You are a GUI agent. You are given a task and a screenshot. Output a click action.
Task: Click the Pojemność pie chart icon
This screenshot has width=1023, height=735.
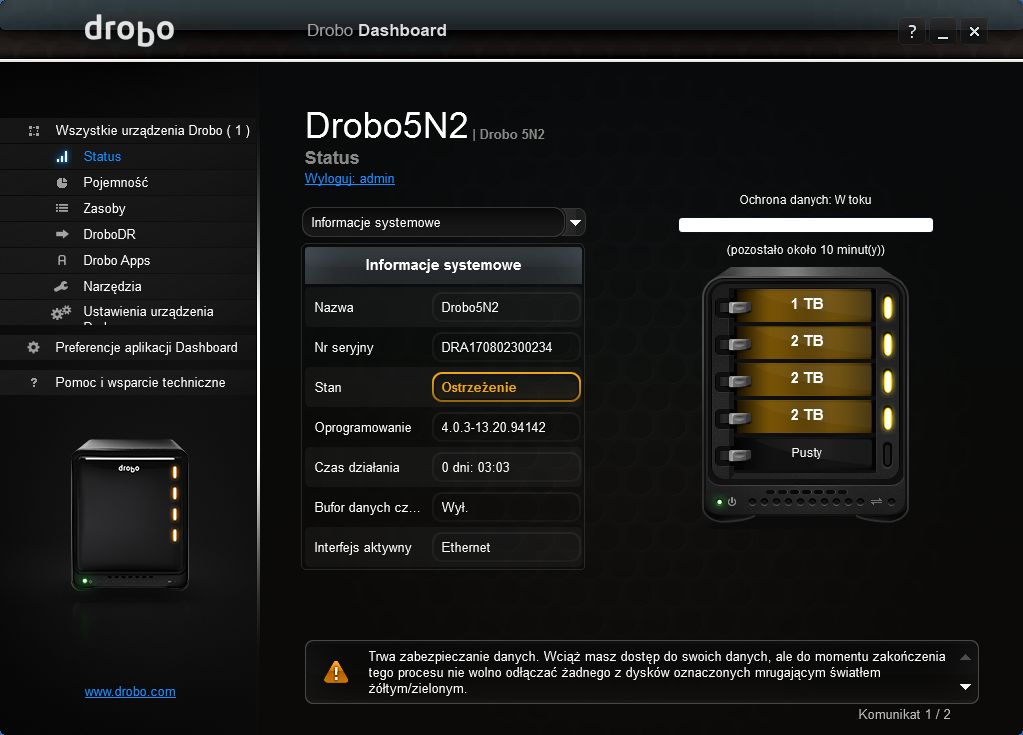[62, 183]
